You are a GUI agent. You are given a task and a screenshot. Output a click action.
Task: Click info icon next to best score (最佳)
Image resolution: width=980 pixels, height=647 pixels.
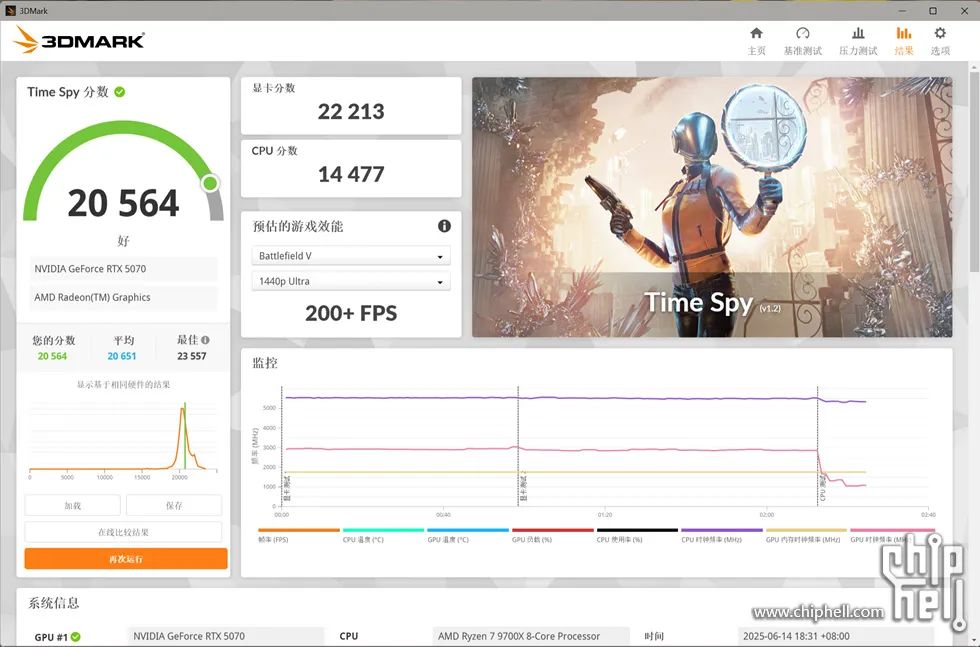click(206, 340)
